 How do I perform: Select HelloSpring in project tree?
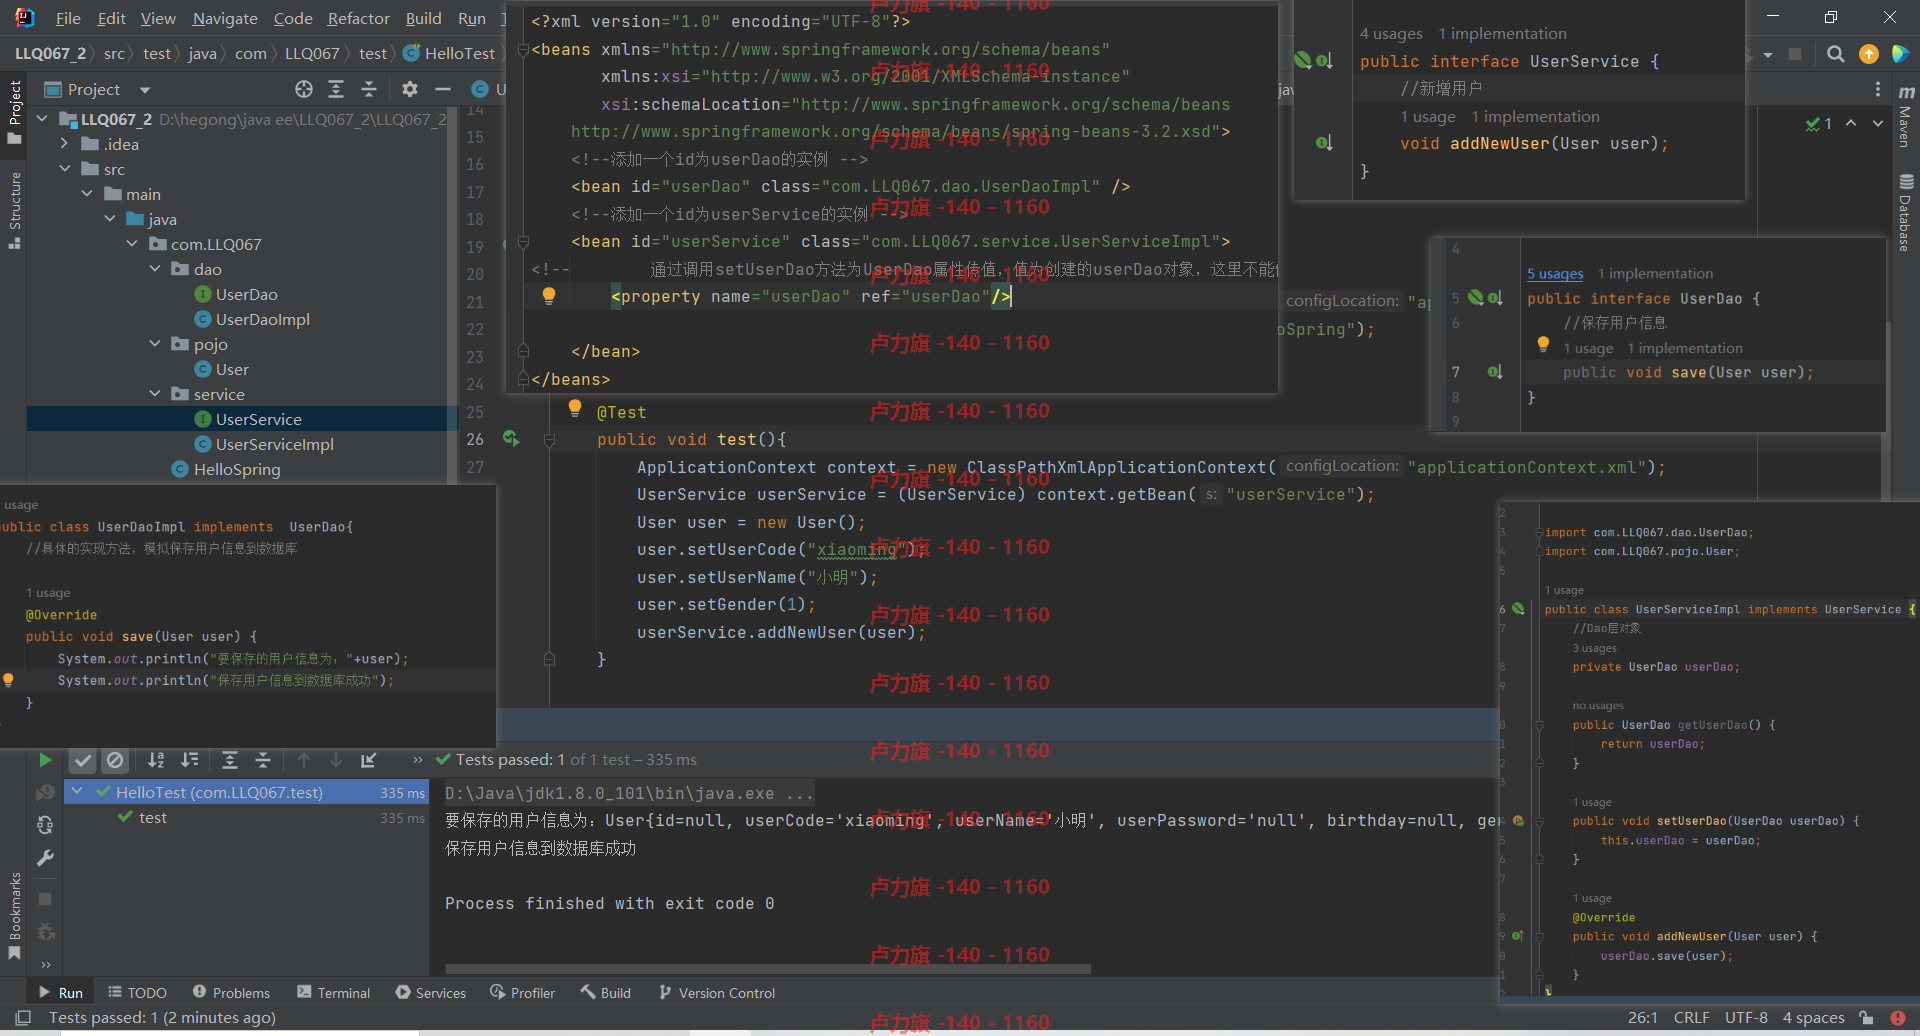pyautogui.click(x=237, y=469)
